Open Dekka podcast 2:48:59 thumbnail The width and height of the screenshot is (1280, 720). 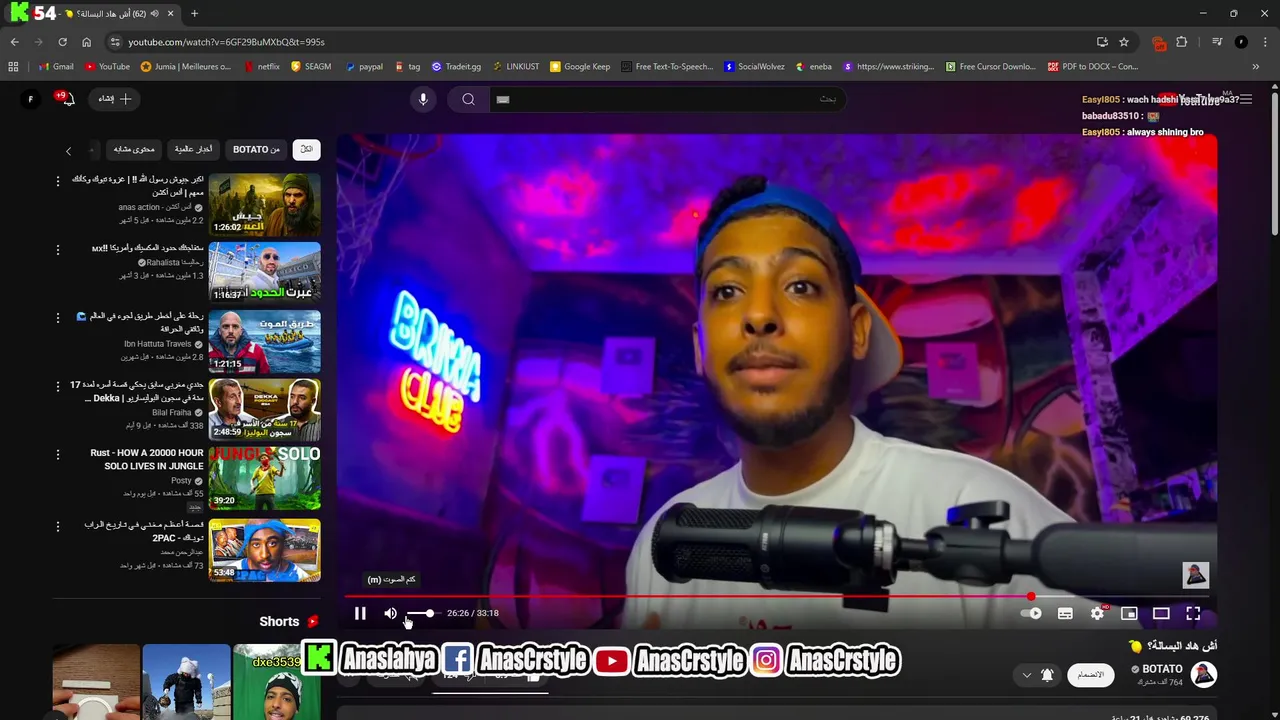(x=264, y=409)
